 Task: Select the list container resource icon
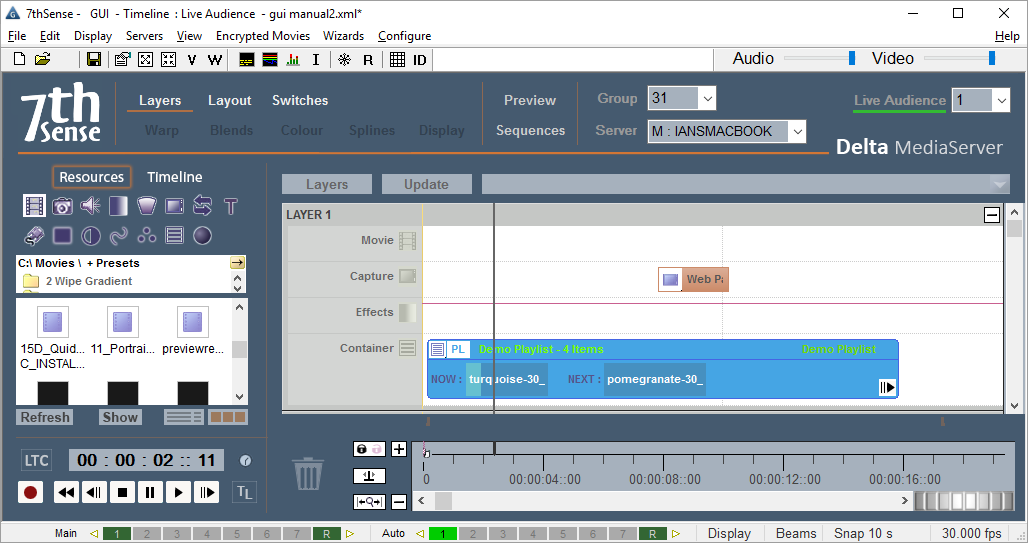[x=174, y=235]
